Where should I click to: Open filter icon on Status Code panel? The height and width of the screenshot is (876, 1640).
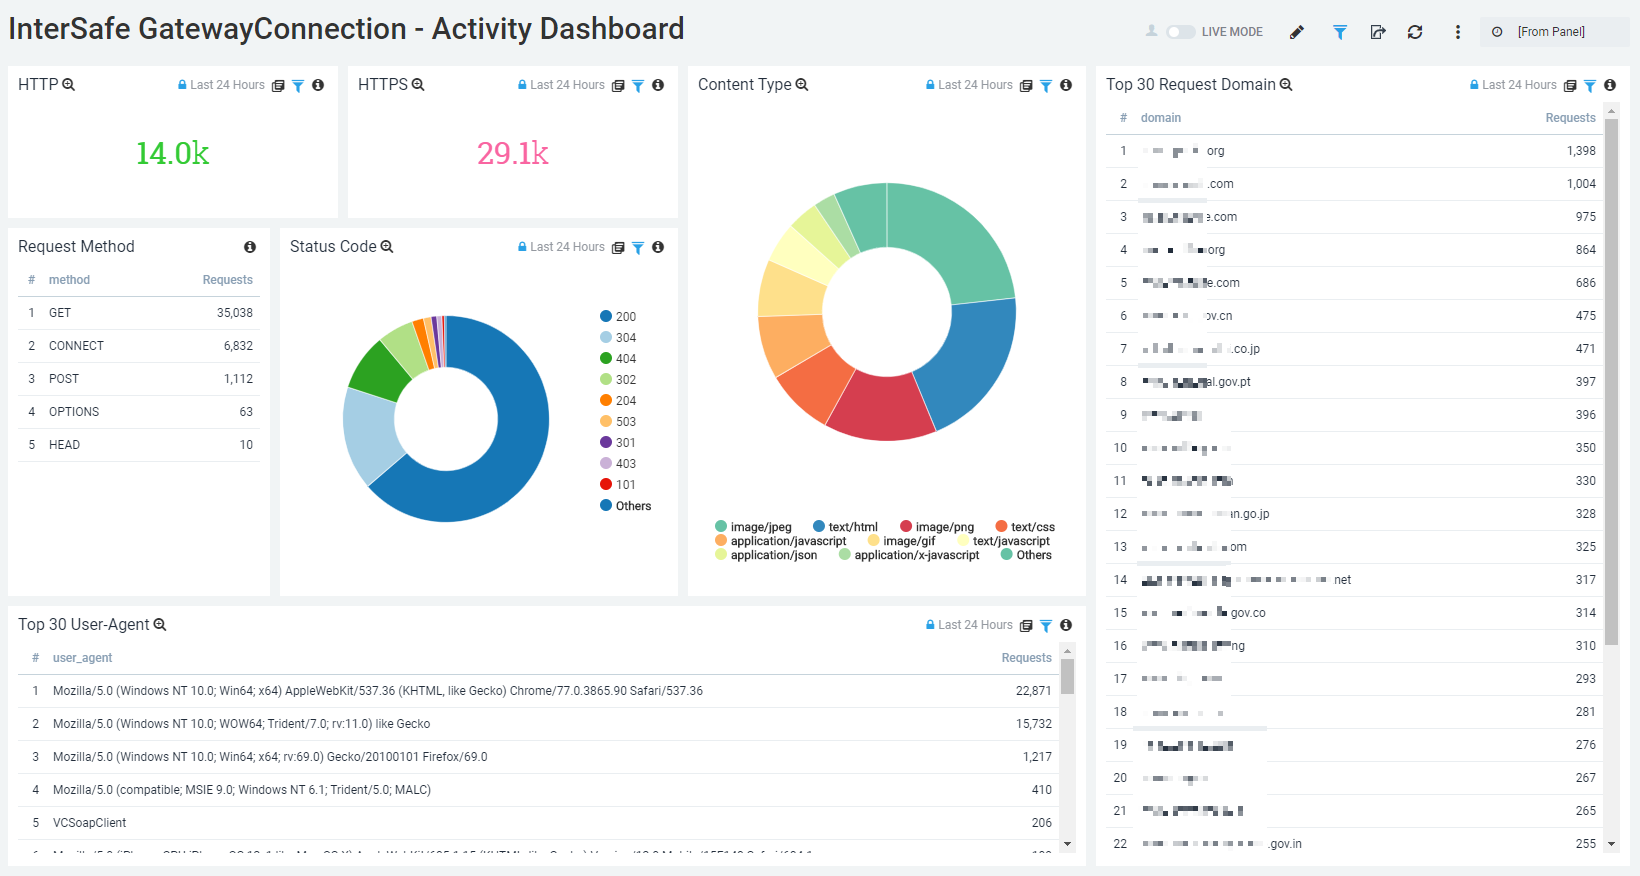coord(638,248)
